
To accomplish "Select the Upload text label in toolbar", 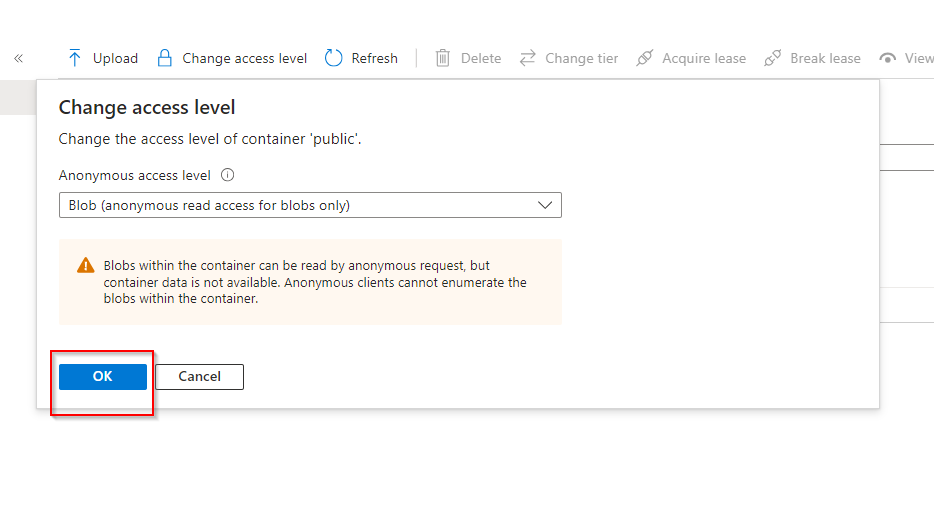I will tap(115, 58).
